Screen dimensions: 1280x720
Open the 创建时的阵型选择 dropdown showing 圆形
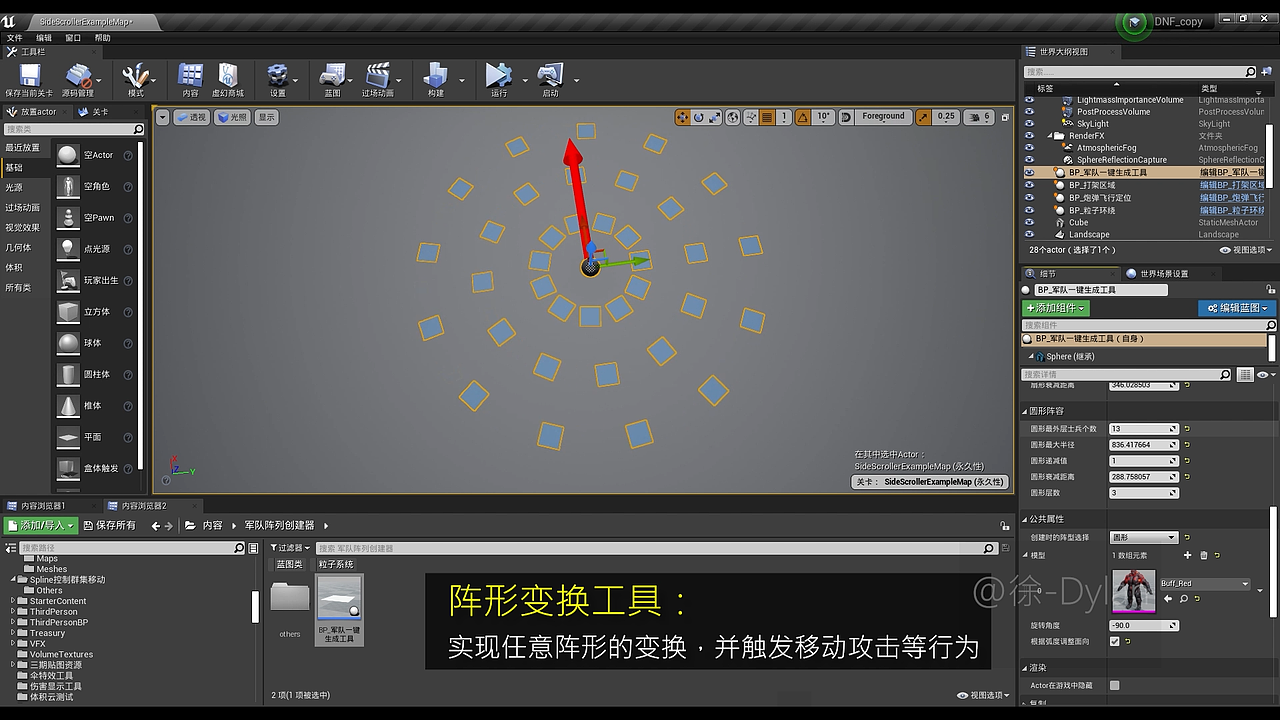coord(1143,536)
